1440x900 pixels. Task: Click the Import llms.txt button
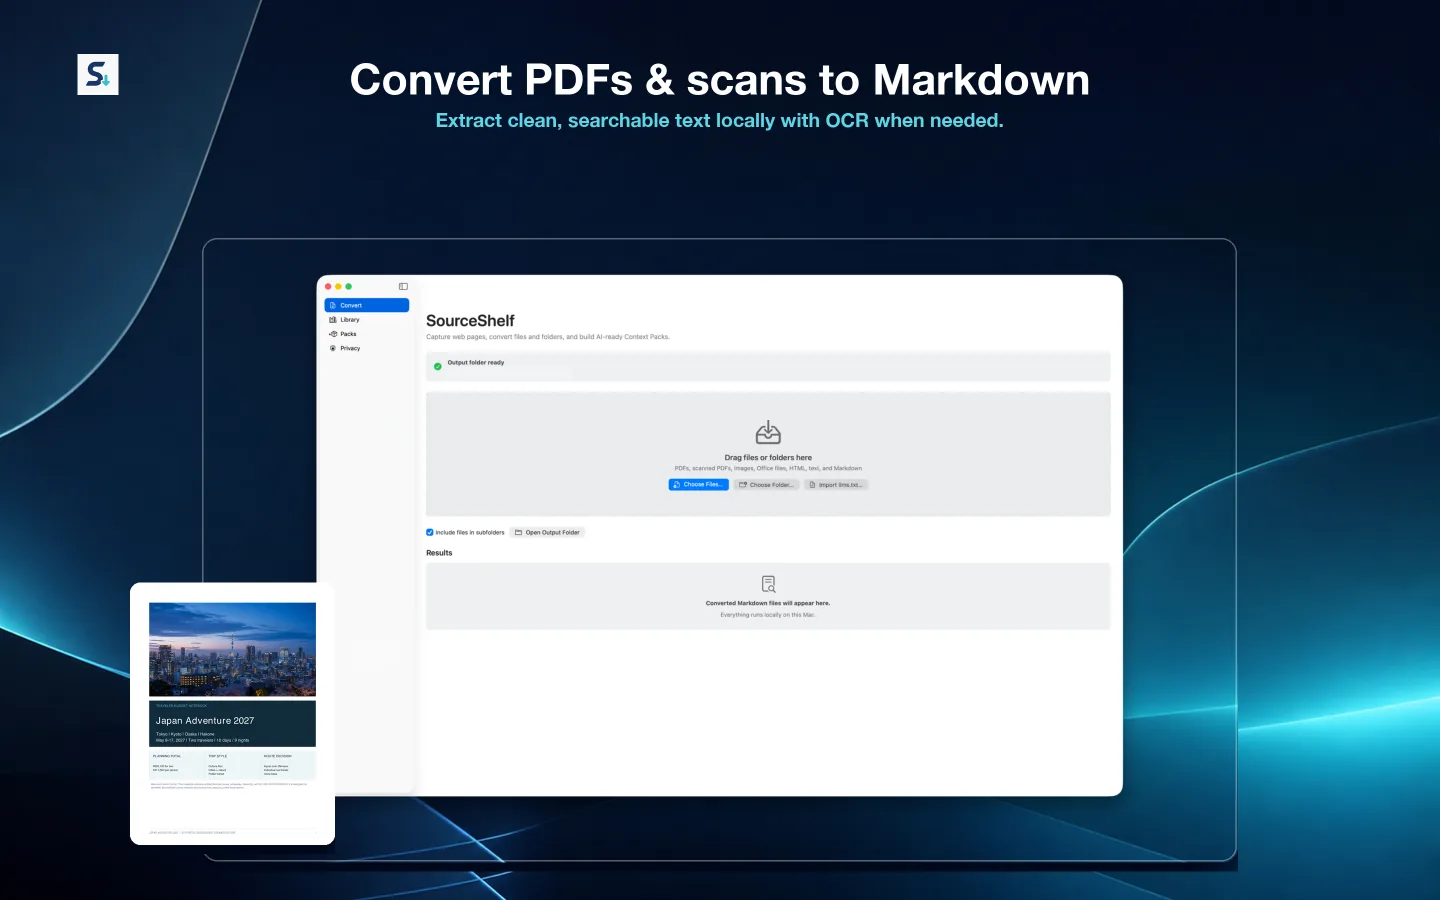[836, 484]
